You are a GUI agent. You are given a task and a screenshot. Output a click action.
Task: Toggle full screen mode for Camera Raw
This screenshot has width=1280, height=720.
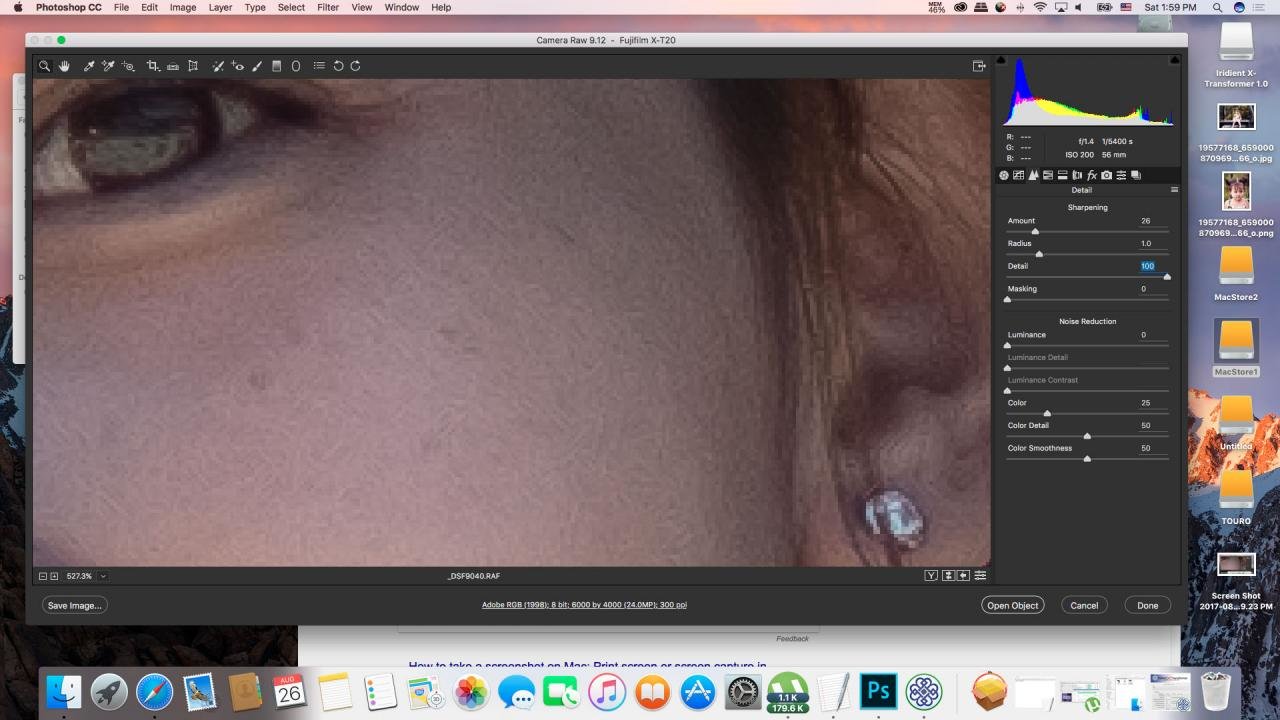[x=979, y=66]
